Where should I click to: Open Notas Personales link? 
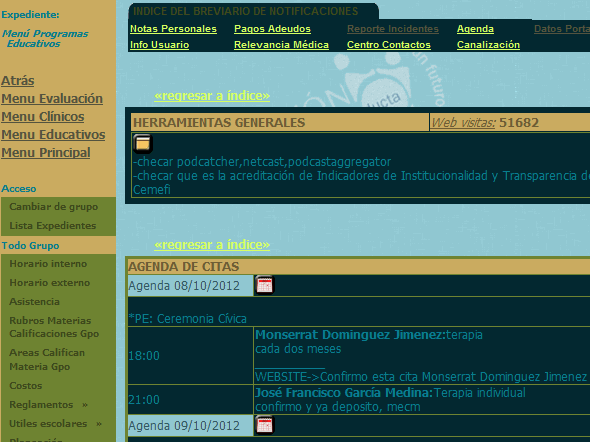173,29
